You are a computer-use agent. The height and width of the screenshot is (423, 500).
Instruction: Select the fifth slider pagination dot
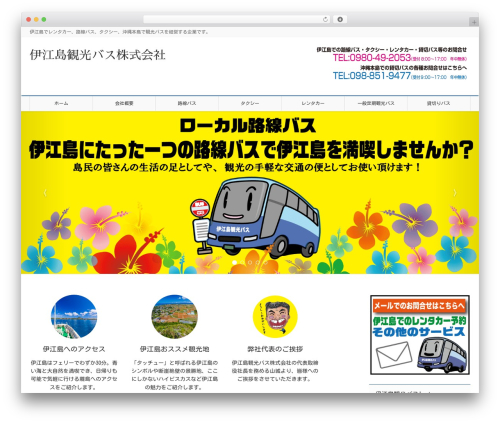[x=266, y=263]
